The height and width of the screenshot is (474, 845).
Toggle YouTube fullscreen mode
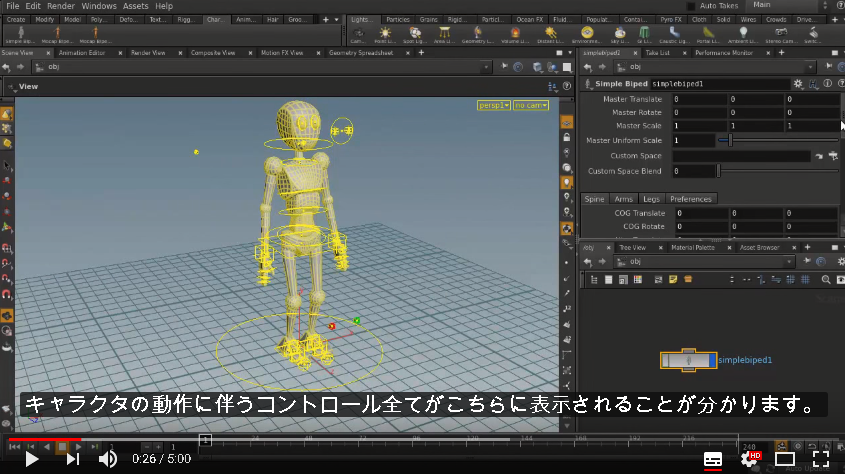pos(821,459)
